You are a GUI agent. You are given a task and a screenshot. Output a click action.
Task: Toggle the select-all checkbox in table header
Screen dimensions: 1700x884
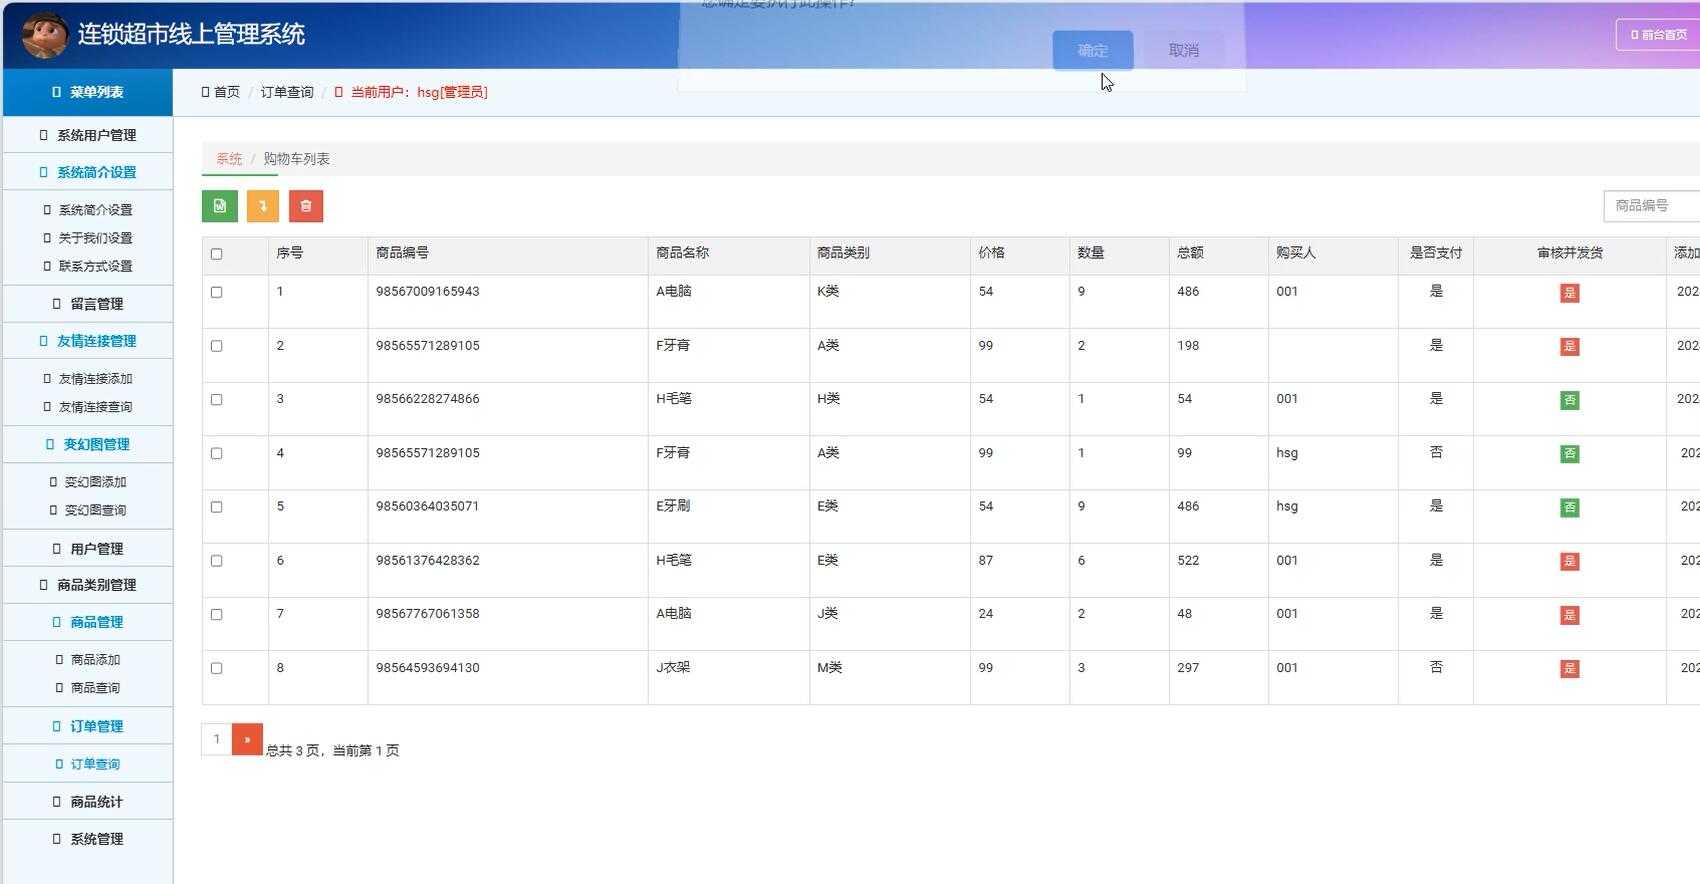(x=217, y=254)
